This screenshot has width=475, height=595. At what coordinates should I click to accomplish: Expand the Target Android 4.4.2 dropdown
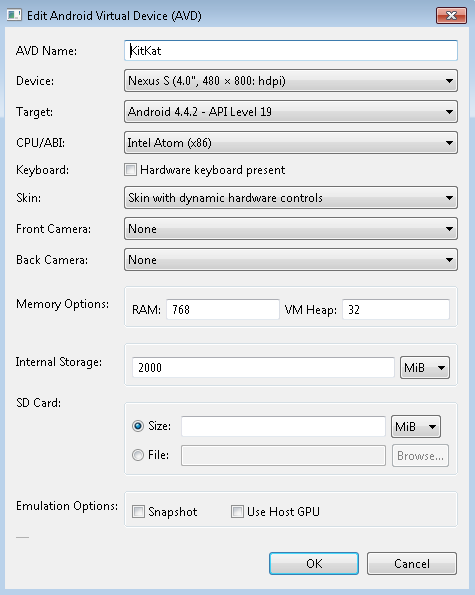pyautogui.click(x=291, y=112)
